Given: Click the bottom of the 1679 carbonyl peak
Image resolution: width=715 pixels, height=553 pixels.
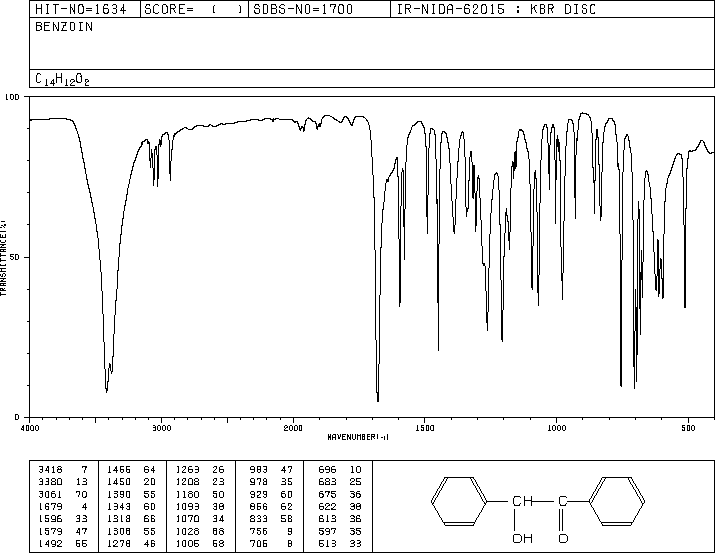Looking at the screenshot, I should (x=377, y=399).
